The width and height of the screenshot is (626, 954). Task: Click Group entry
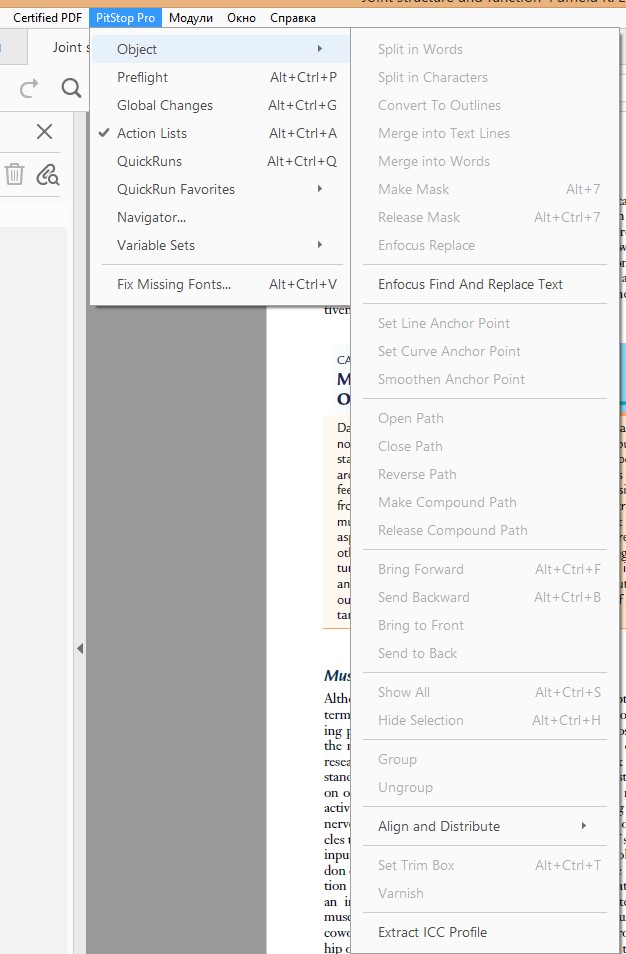[x=485, y=759]
